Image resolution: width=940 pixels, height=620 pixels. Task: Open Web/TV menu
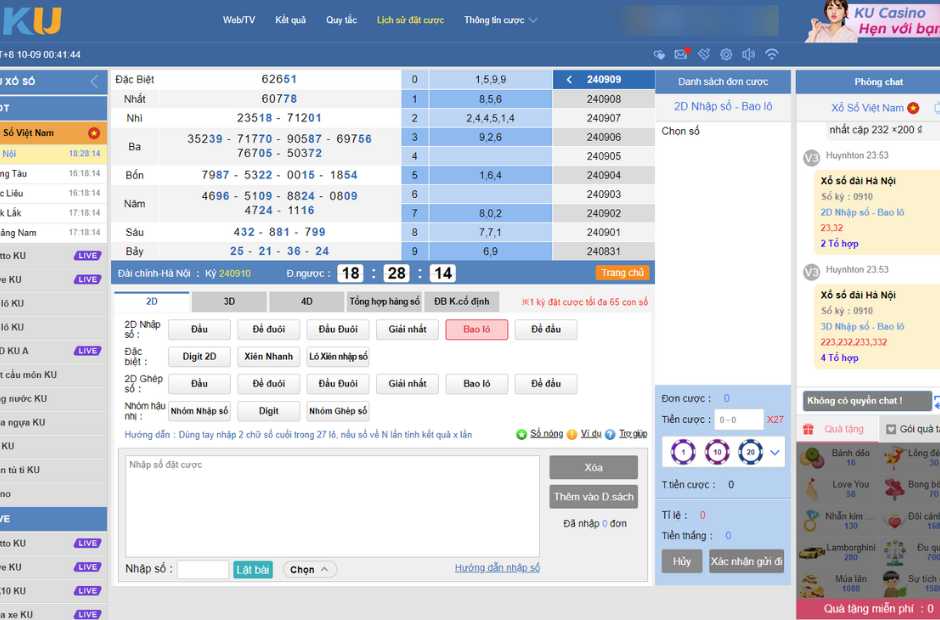tap(239, 20)
